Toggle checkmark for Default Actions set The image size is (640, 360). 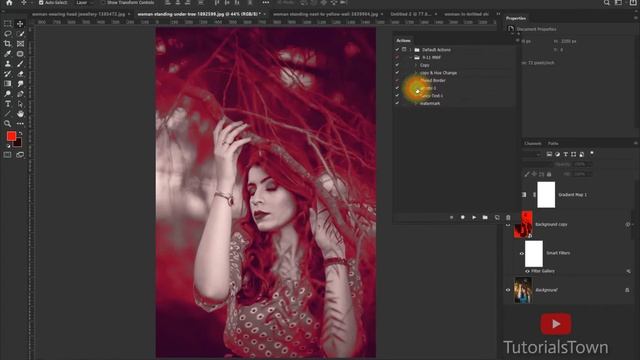(x=397, y=49)
